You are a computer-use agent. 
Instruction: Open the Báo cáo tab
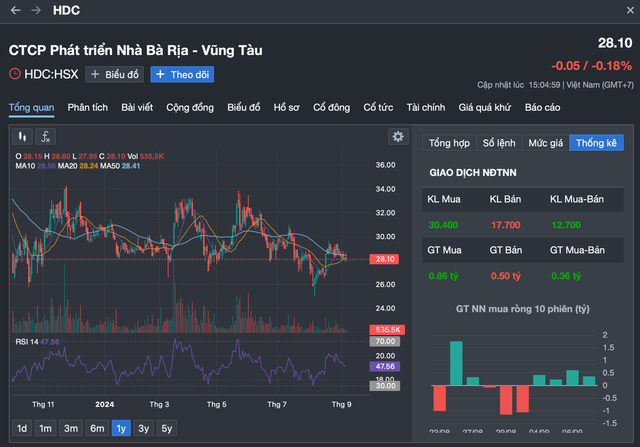click(542, 108)
